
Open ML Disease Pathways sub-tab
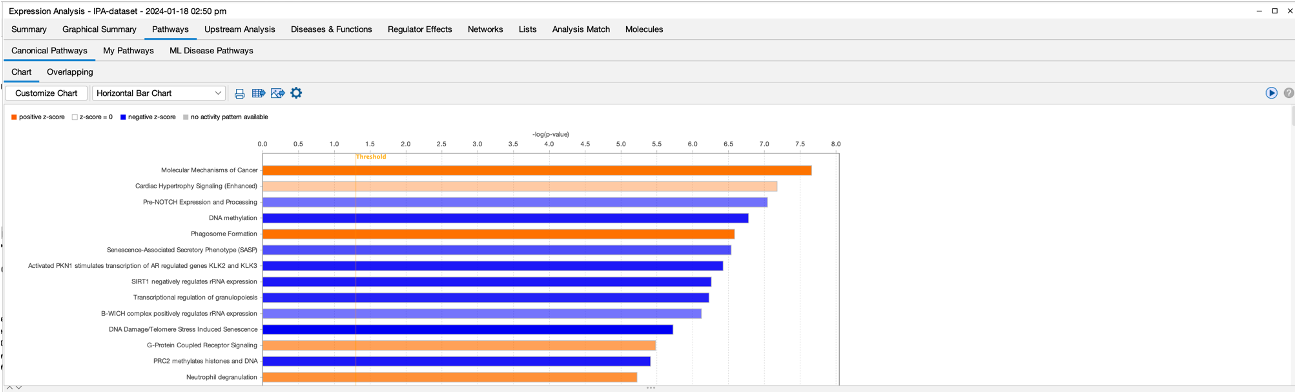211,50
